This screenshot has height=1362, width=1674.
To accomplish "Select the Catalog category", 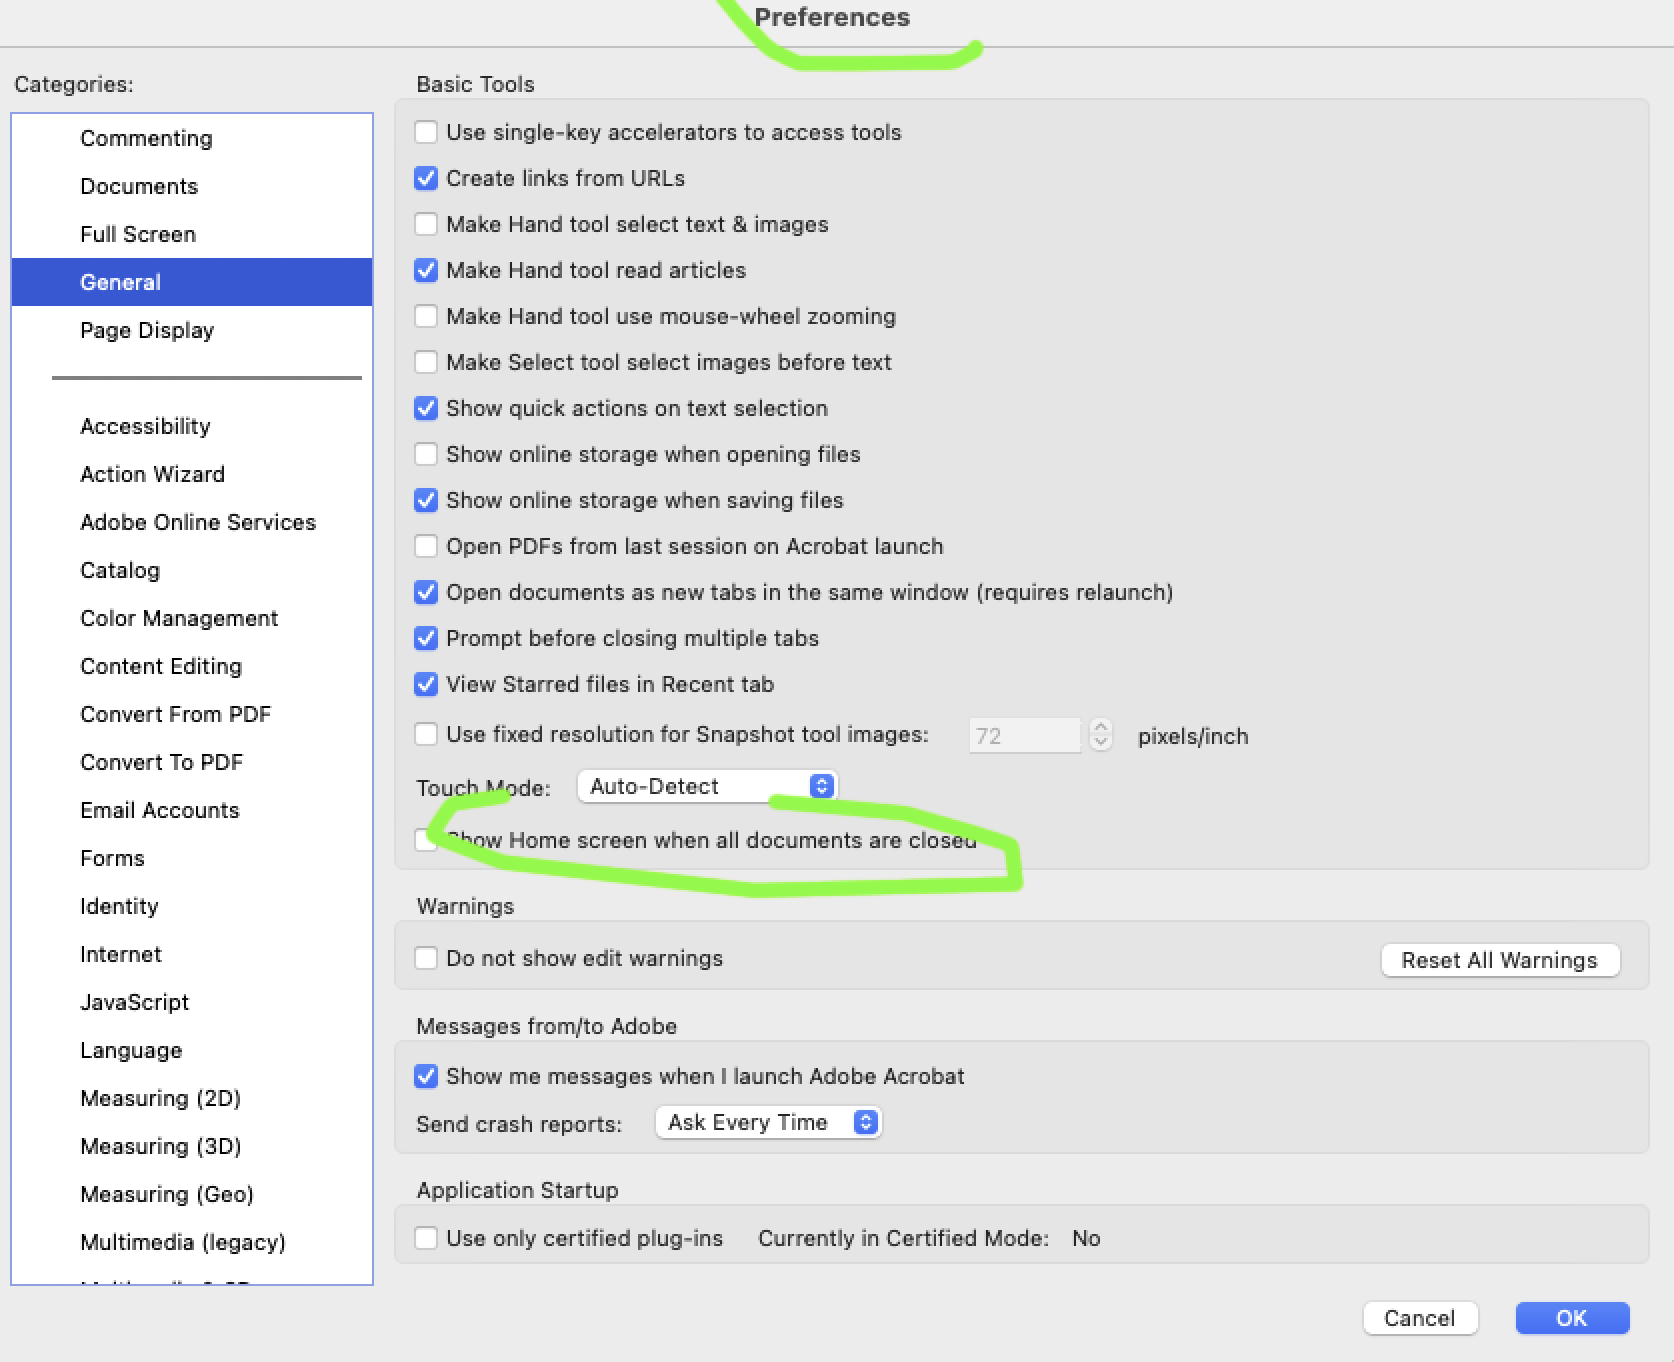I will click(x=192, y=570).
